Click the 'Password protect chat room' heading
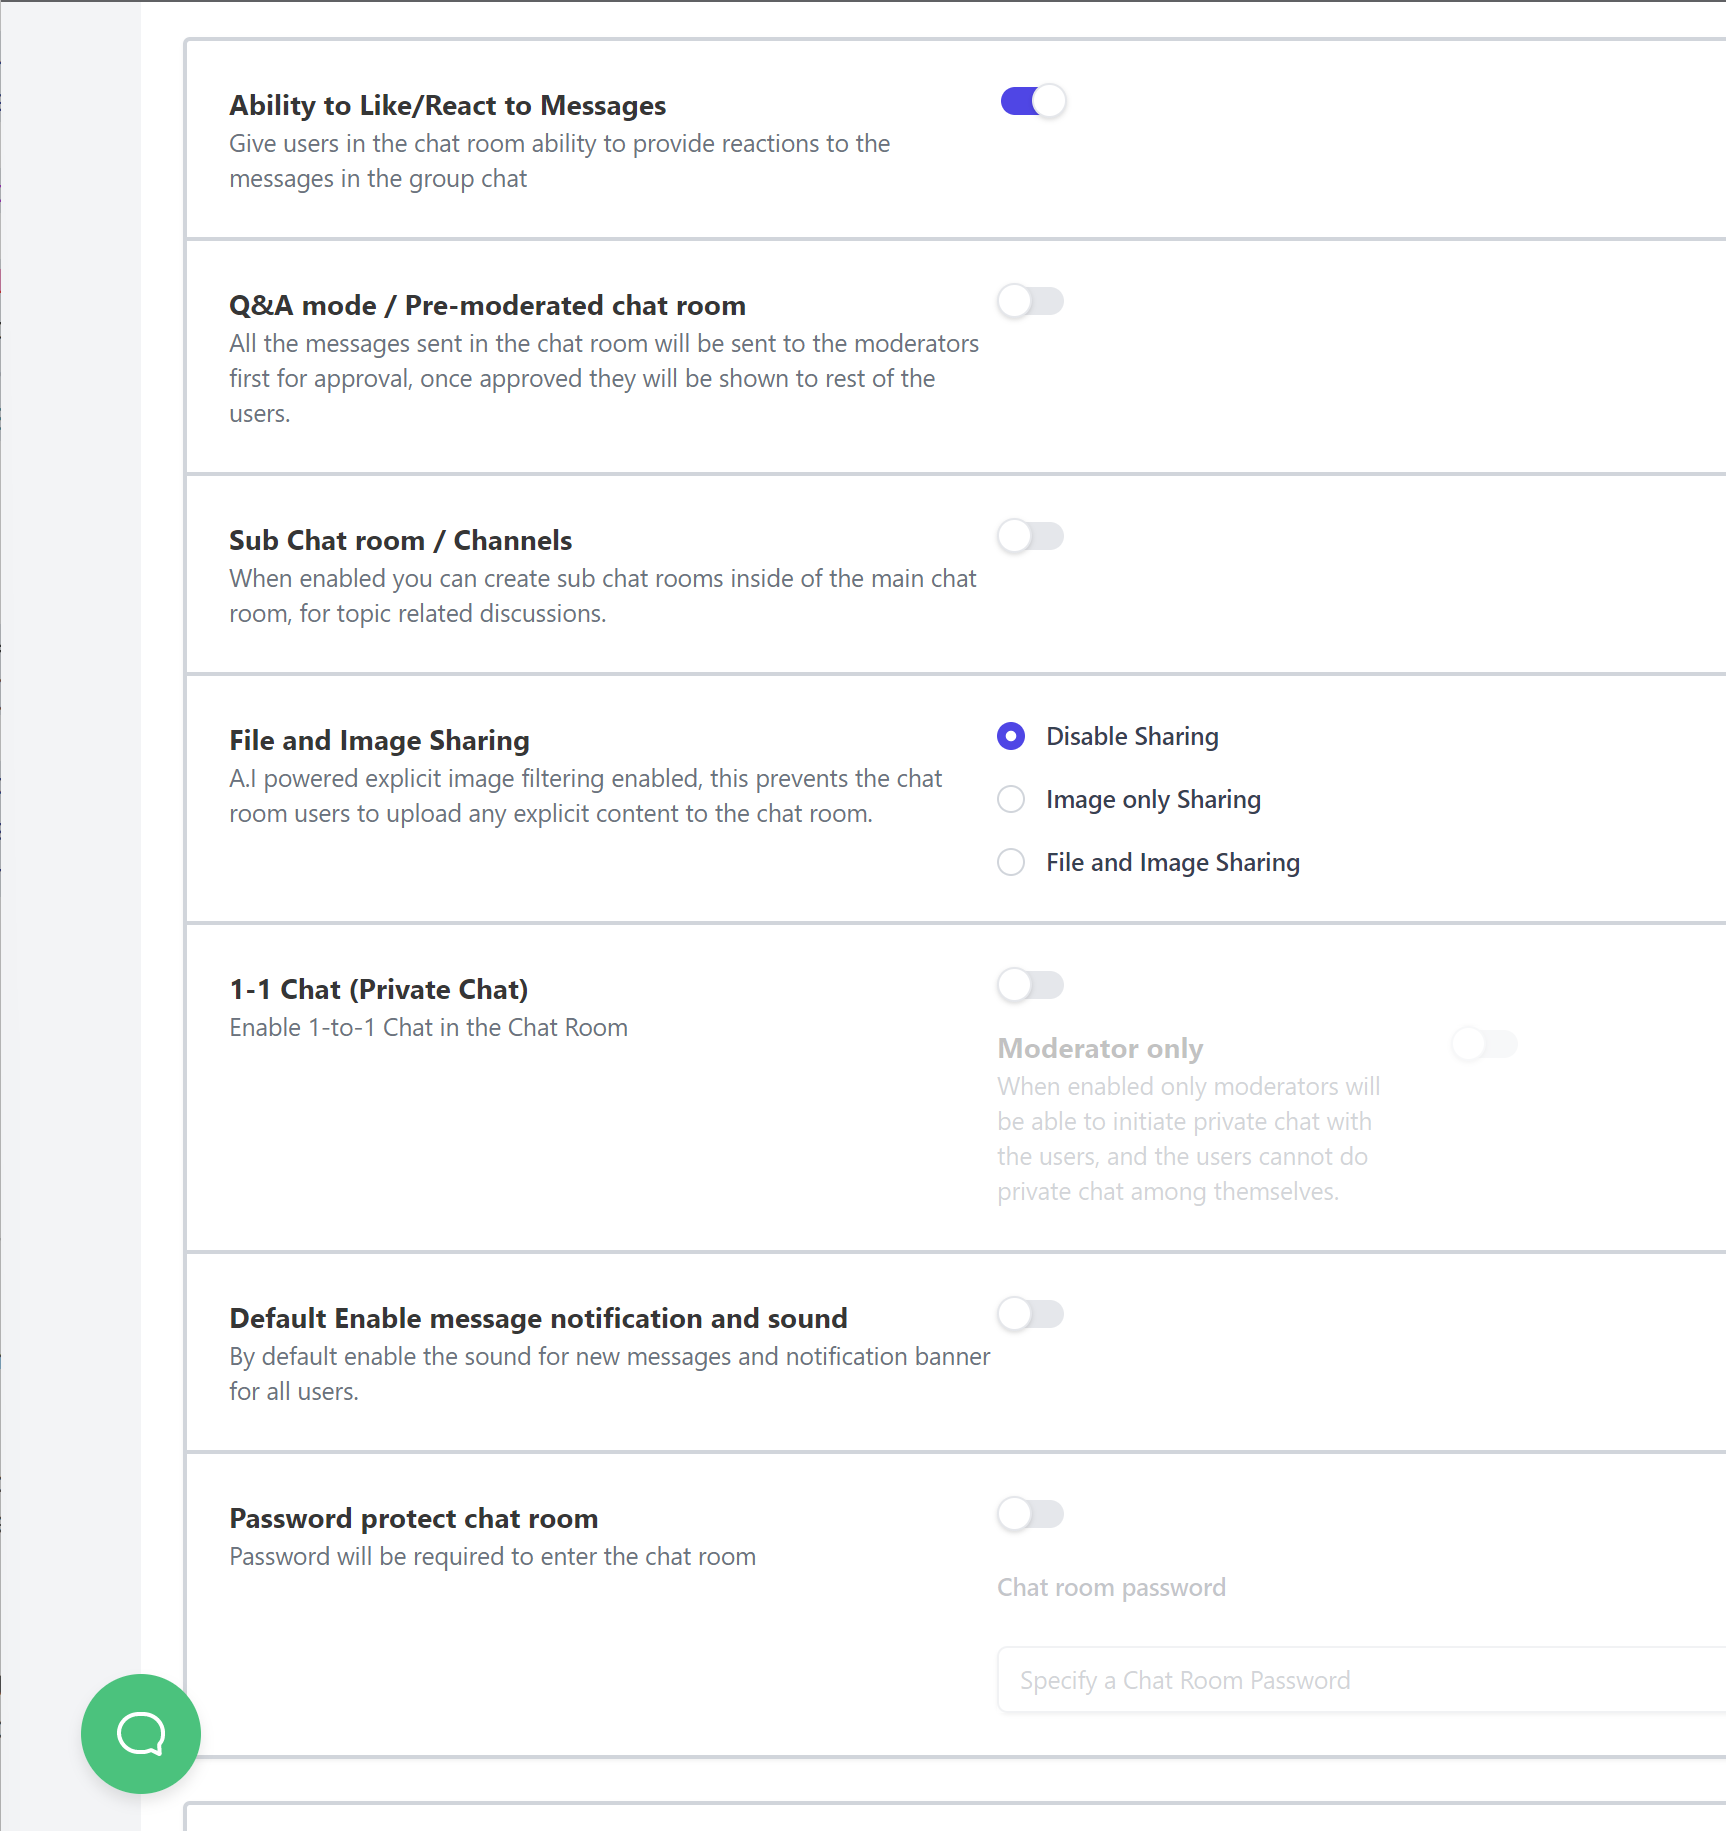The width and height of the screenshot is (1726, 1831). click(413, 1518)
